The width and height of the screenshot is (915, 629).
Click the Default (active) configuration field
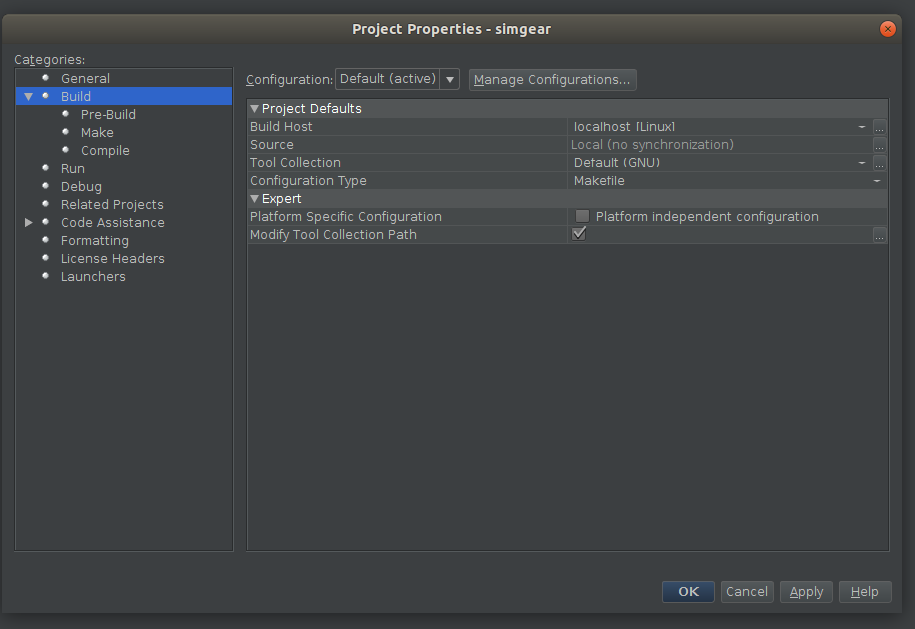(387, 79)
